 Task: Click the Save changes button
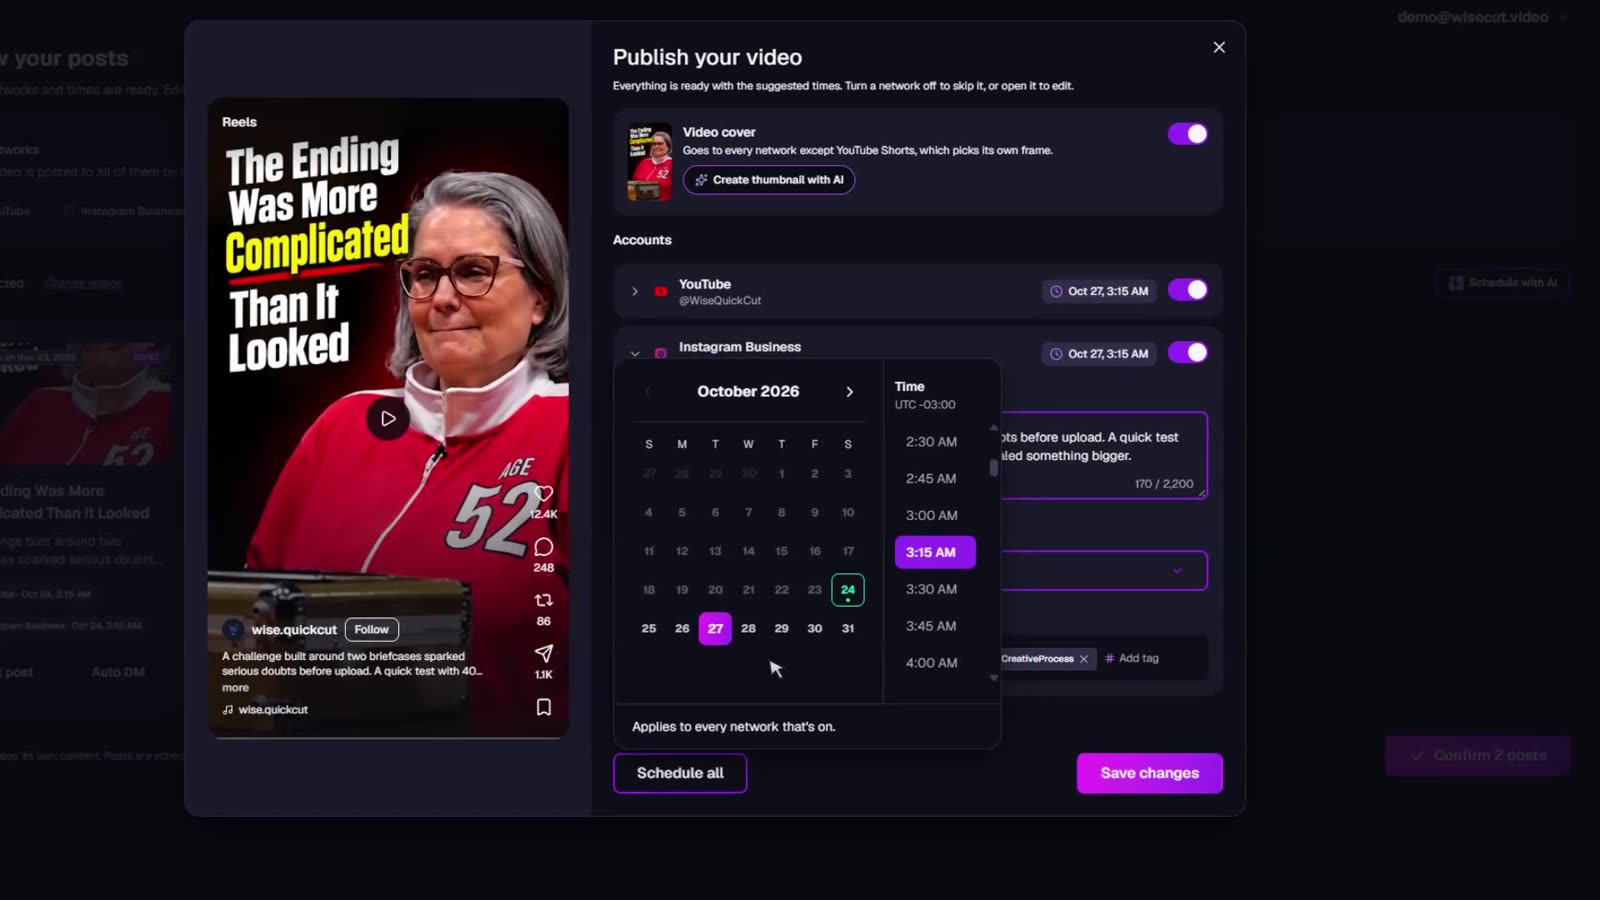pos(1150,773)
